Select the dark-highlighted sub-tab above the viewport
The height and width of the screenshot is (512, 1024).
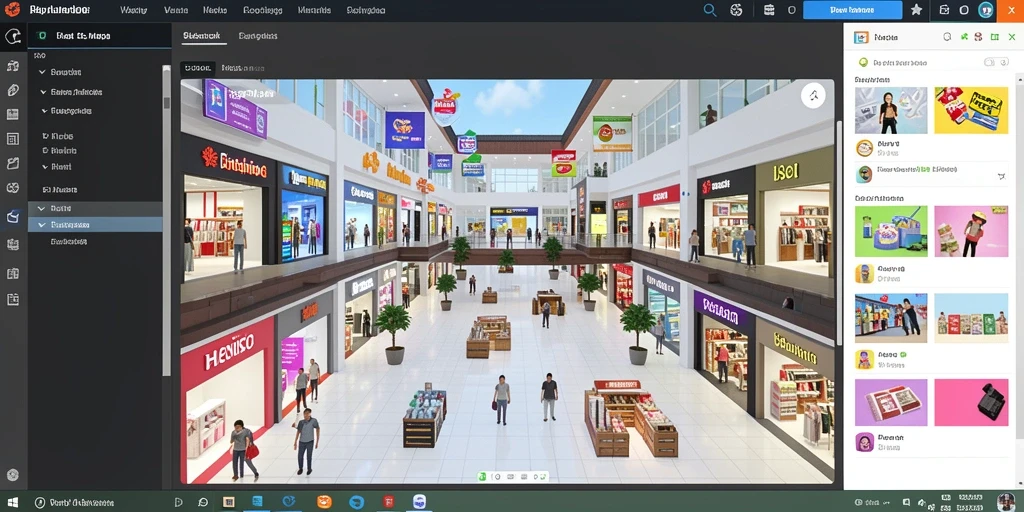197,67
